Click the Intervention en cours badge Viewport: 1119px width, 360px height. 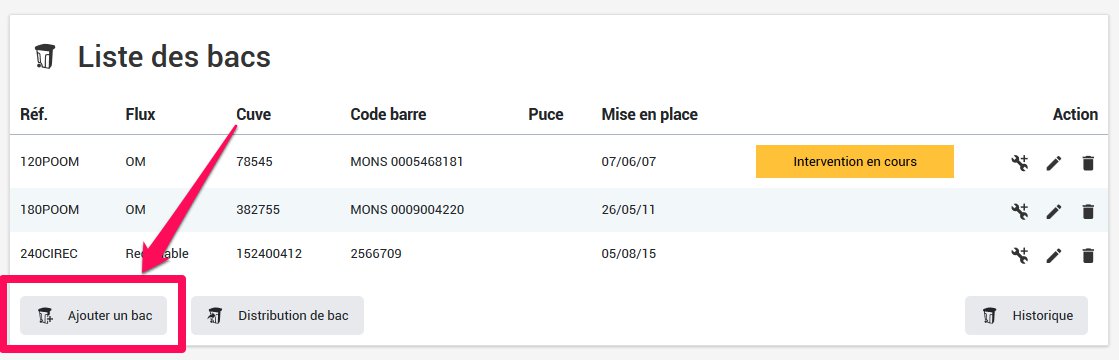pyautogui.click(x=855, y=161)
